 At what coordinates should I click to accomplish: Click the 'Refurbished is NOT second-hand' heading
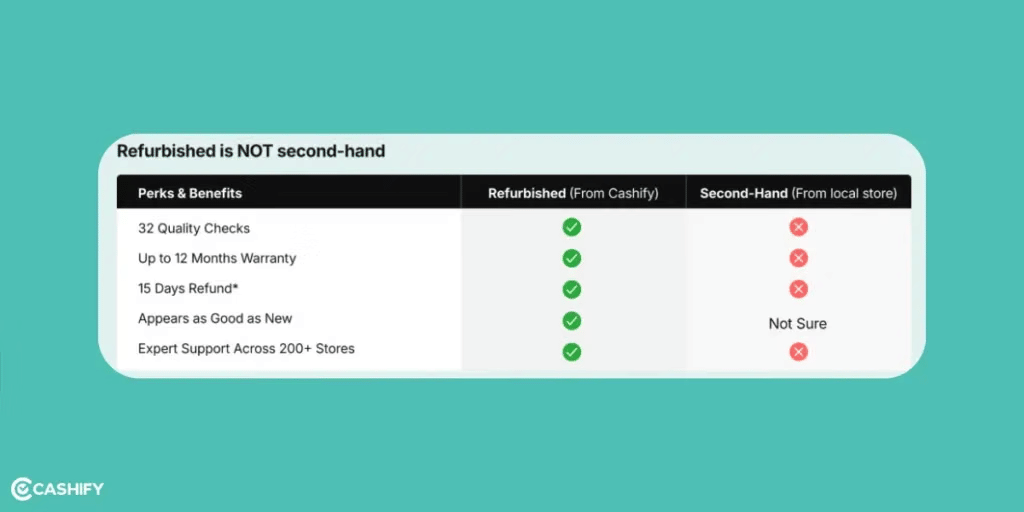(x=251, y=152)
